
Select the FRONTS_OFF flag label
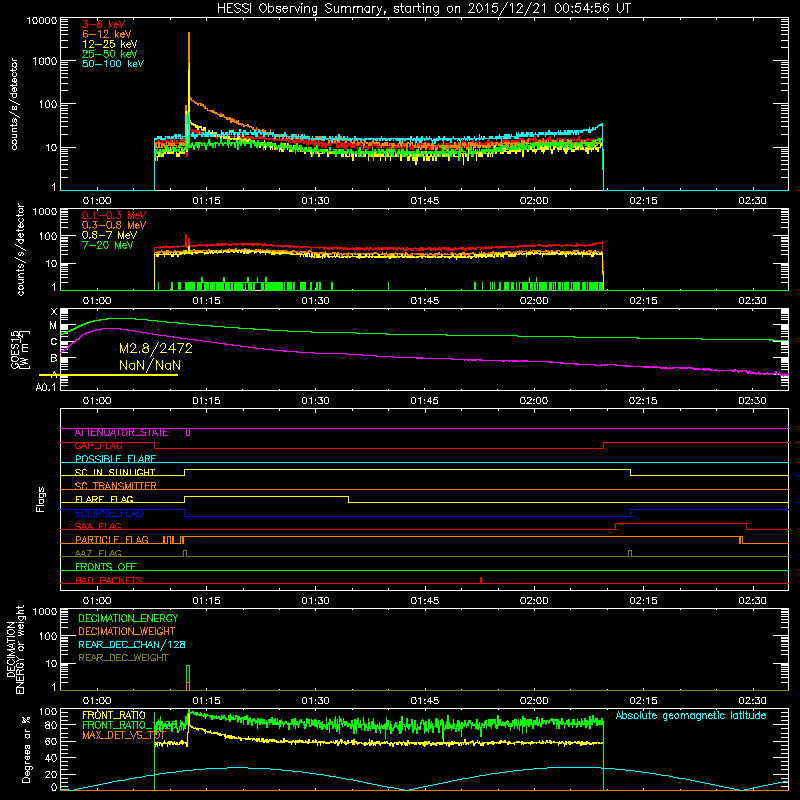tap(106, 567)
